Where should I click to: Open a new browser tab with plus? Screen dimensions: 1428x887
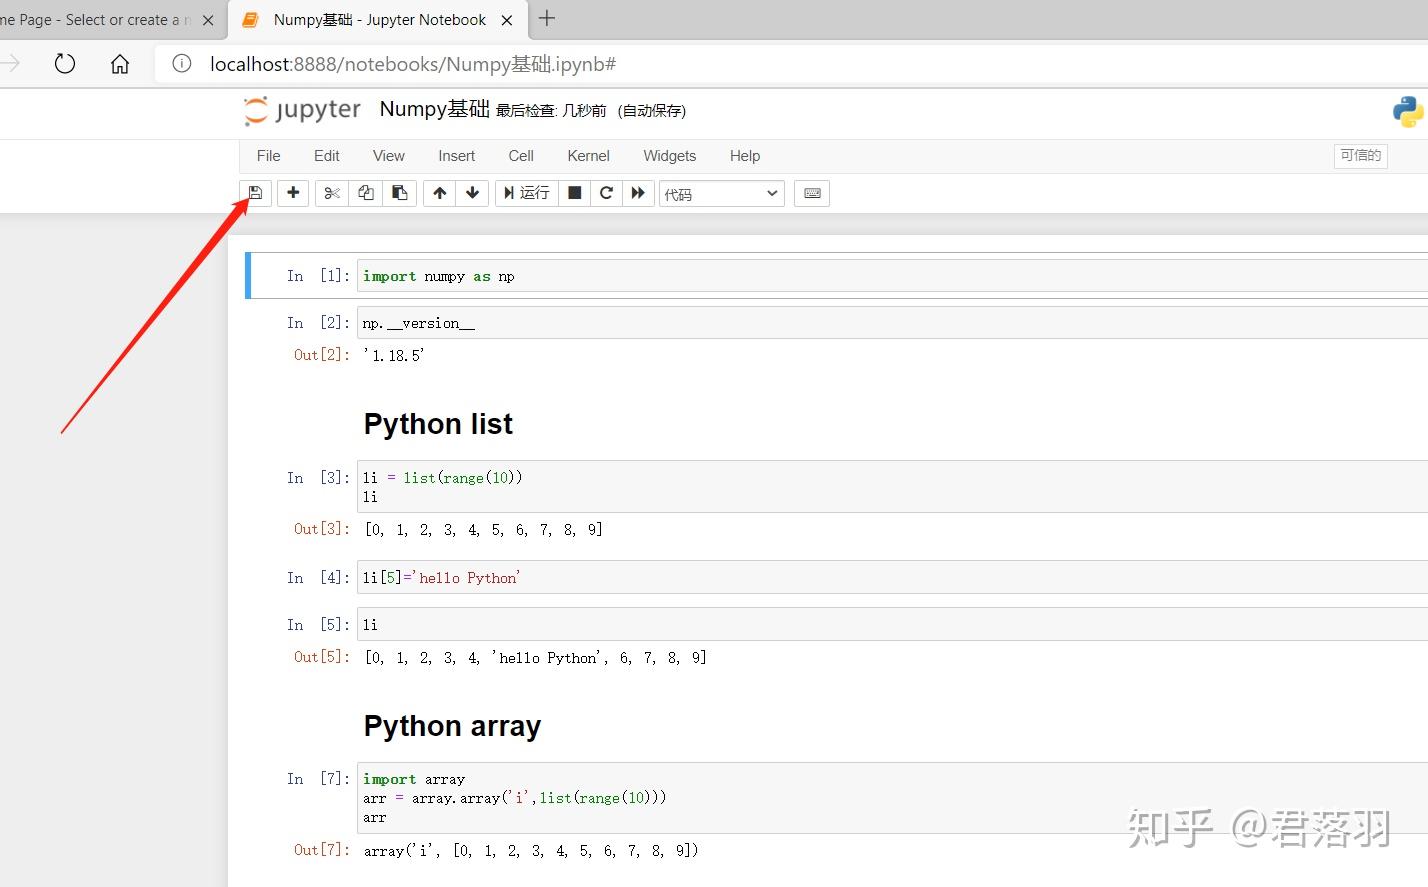[546, 18]
